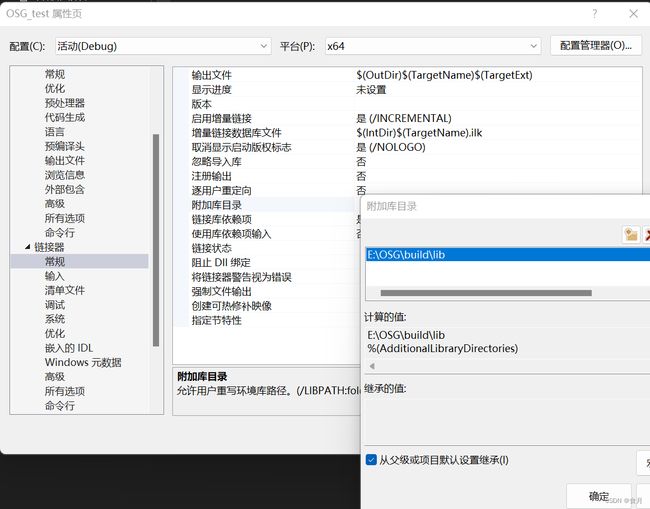
Task: Select Windows 元数据 in the tree
Action: click(83, 362)
